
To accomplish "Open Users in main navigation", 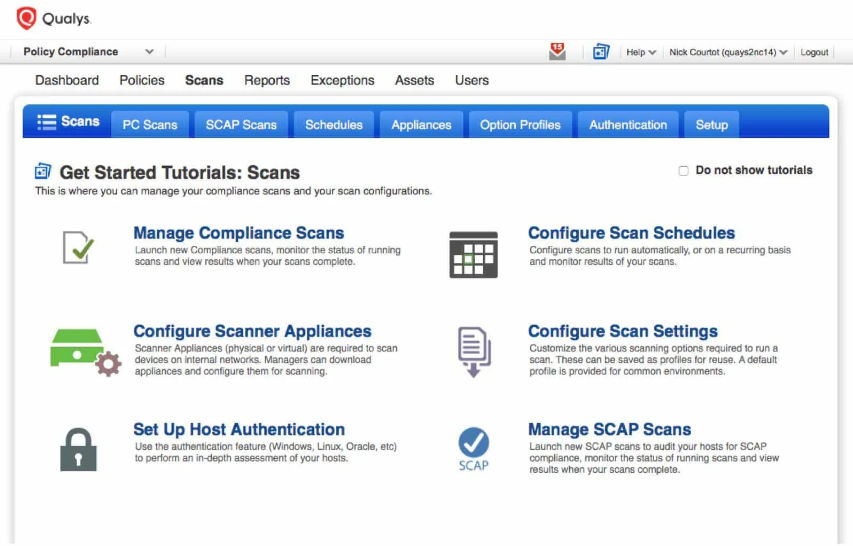I will tap(472, 80).
